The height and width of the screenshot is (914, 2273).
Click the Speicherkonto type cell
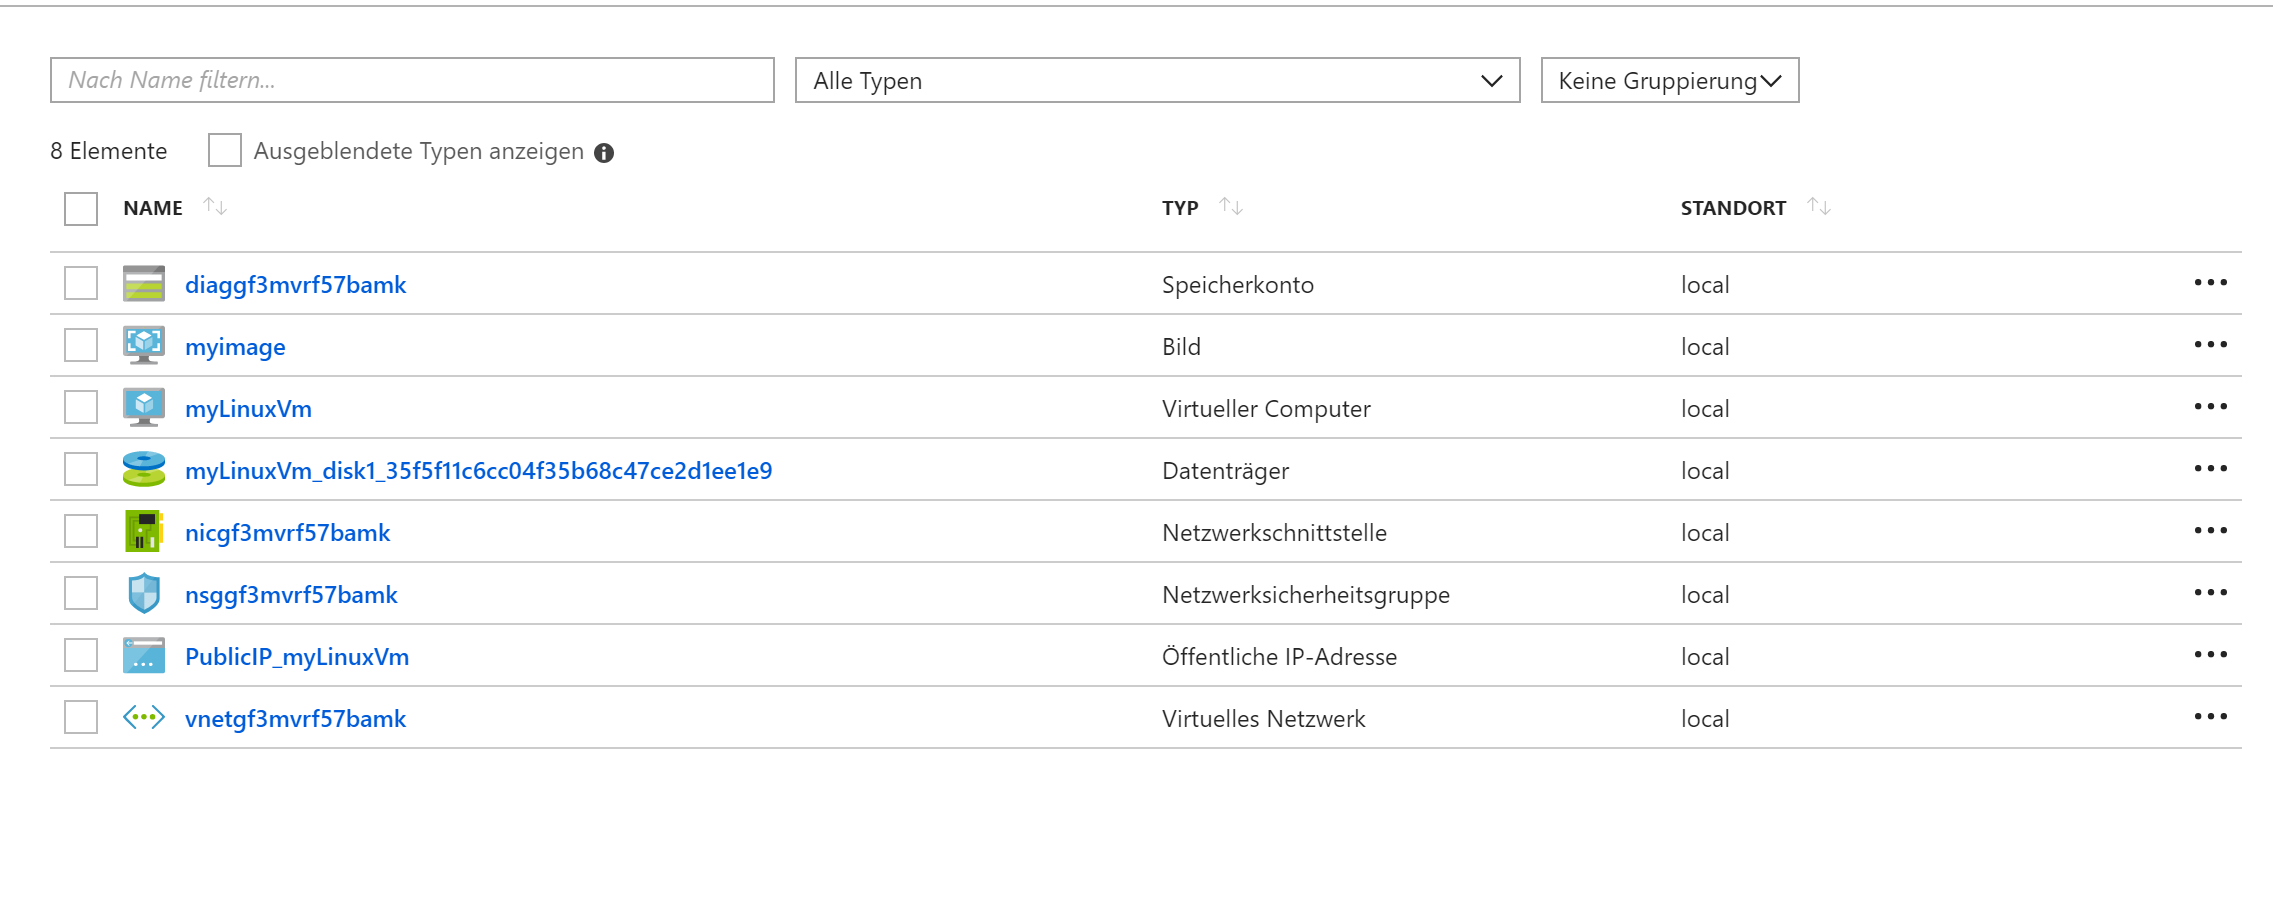tap(1238, 285)
